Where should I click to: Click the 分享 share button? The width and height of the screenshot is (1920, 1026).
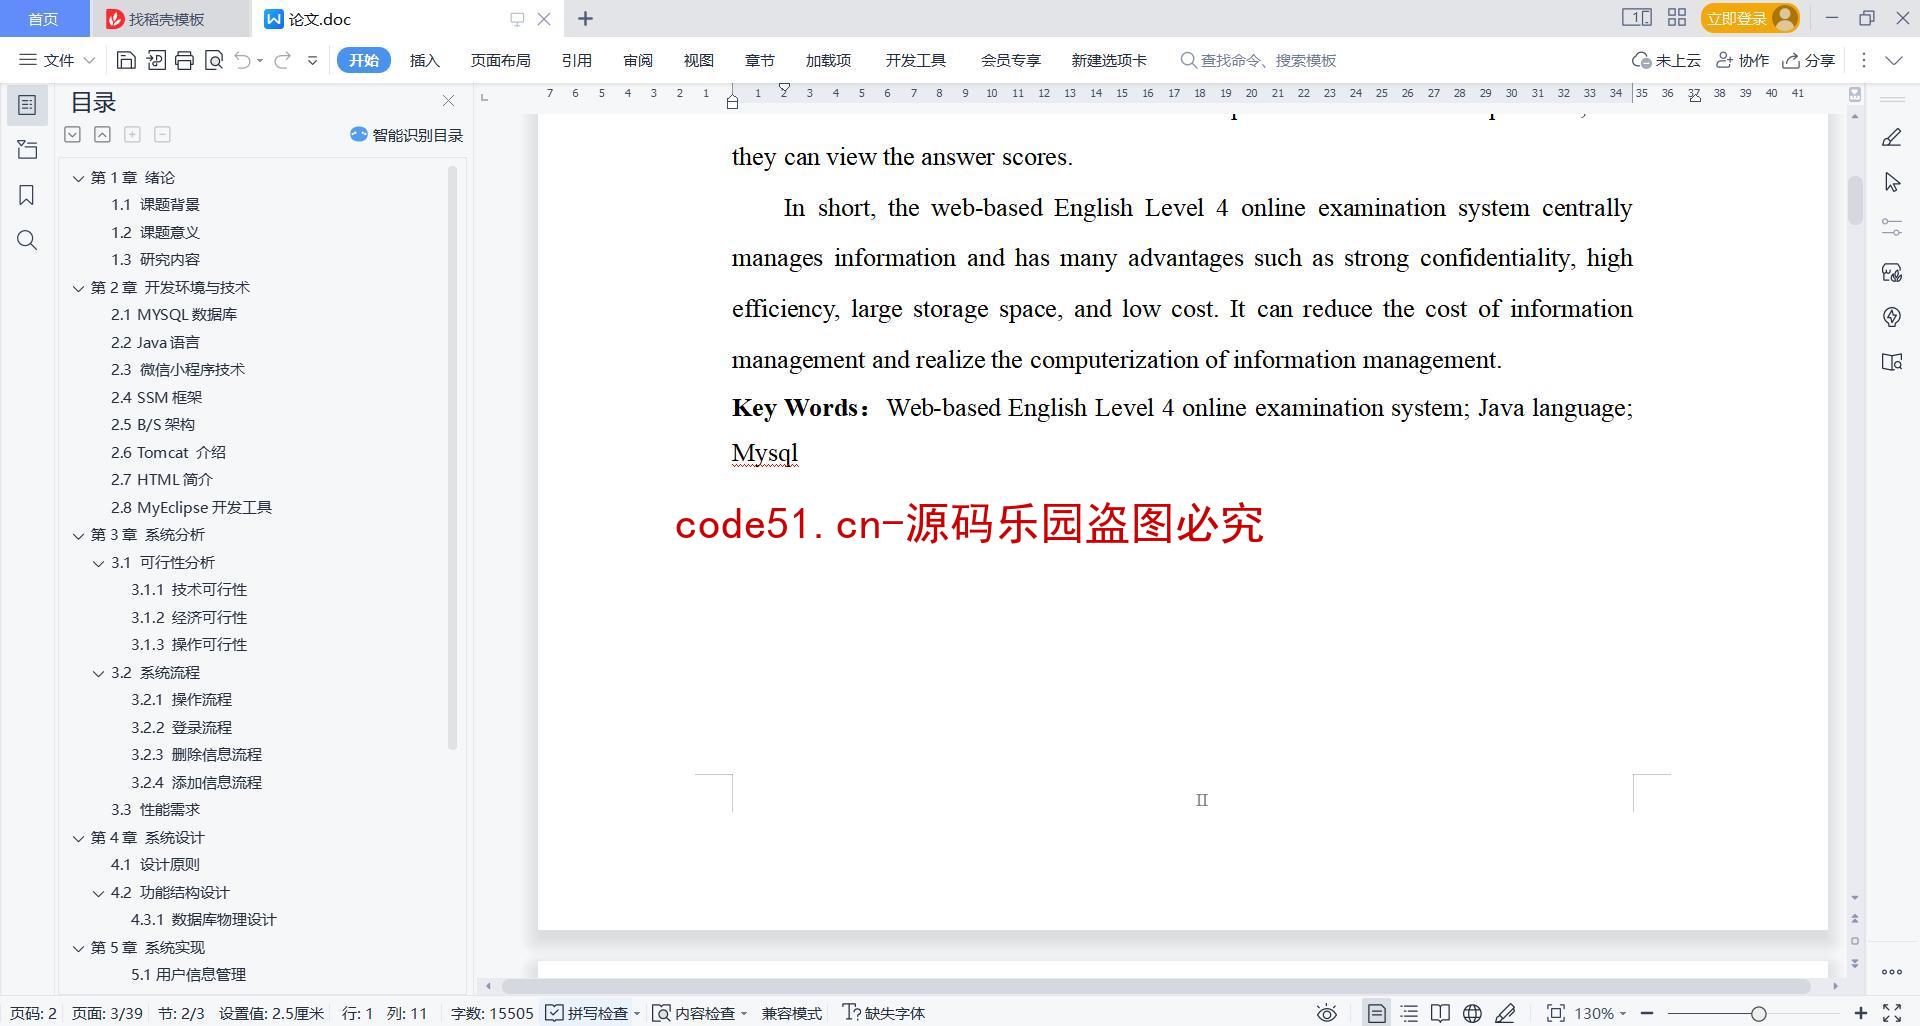[x=1809, y=60]
